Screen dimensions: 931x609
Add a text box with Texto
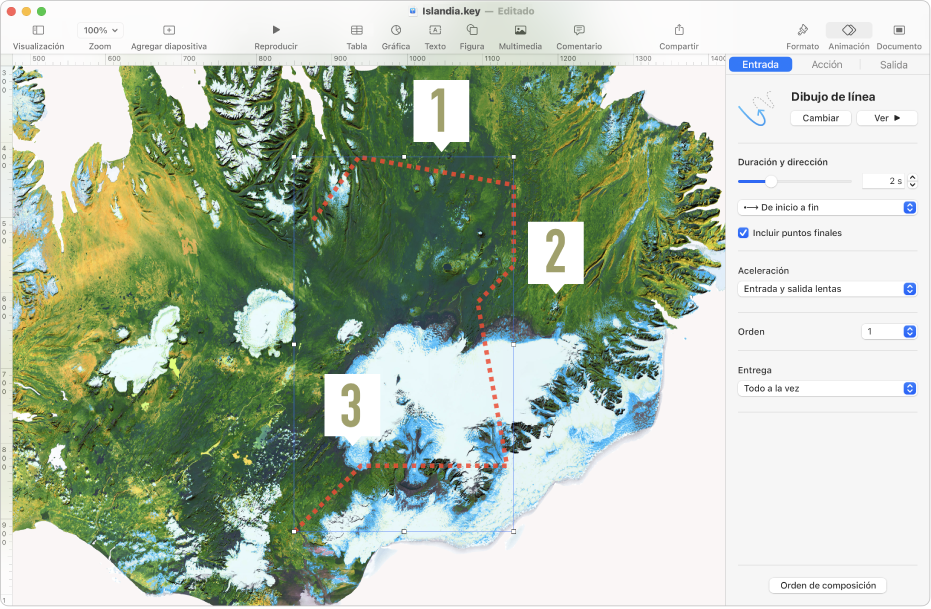coord(435,31)
